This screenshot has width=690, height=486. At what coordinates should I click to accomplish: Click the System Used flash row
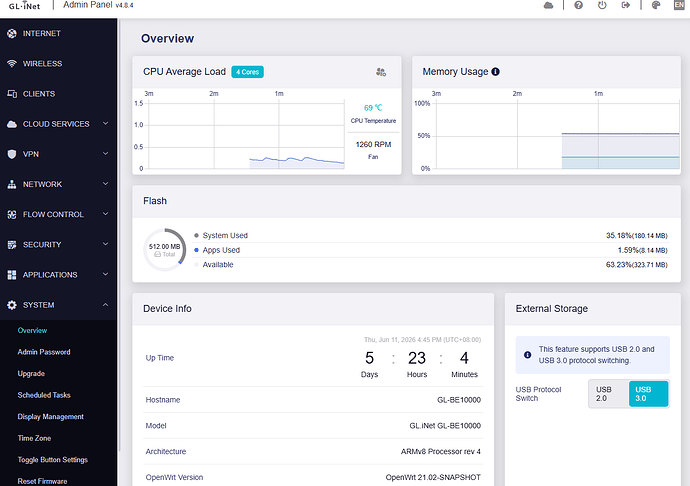coord(431,236)
